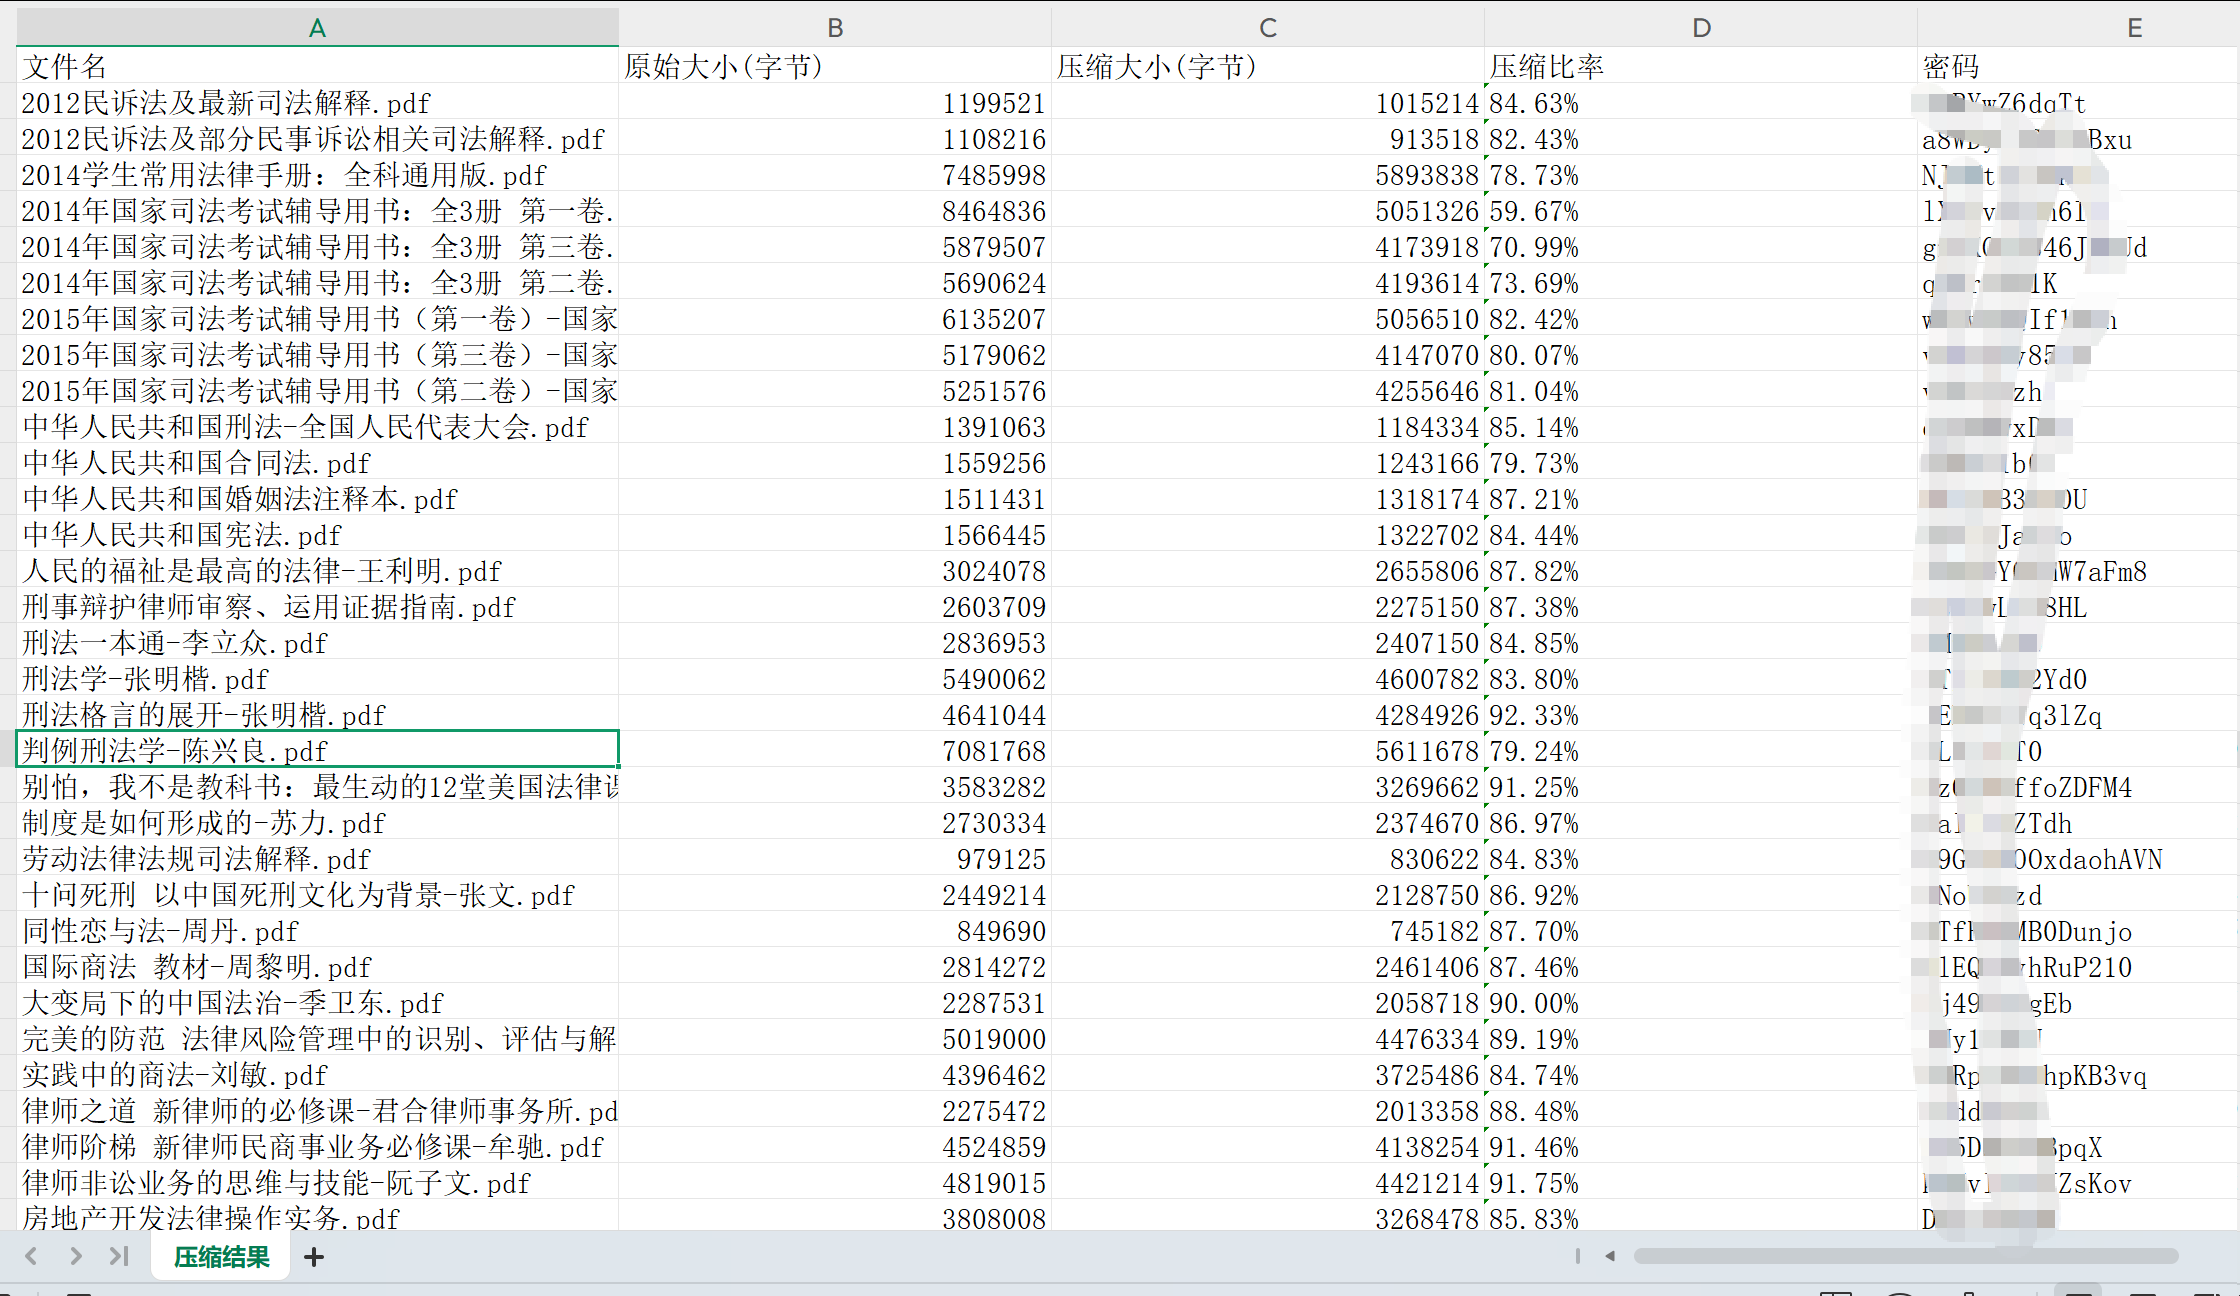Click the jump-to-last-sheet arrow
The width and height of the screenshot is (2240, 1296).
[x=119, y=1256]
